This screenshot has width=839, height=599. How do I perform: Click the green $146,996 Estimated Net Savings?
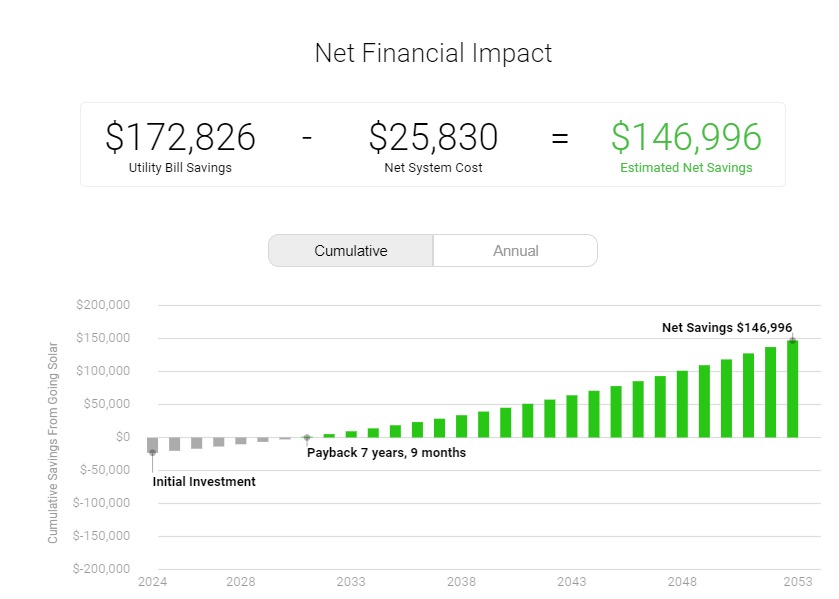click(686, 137)
